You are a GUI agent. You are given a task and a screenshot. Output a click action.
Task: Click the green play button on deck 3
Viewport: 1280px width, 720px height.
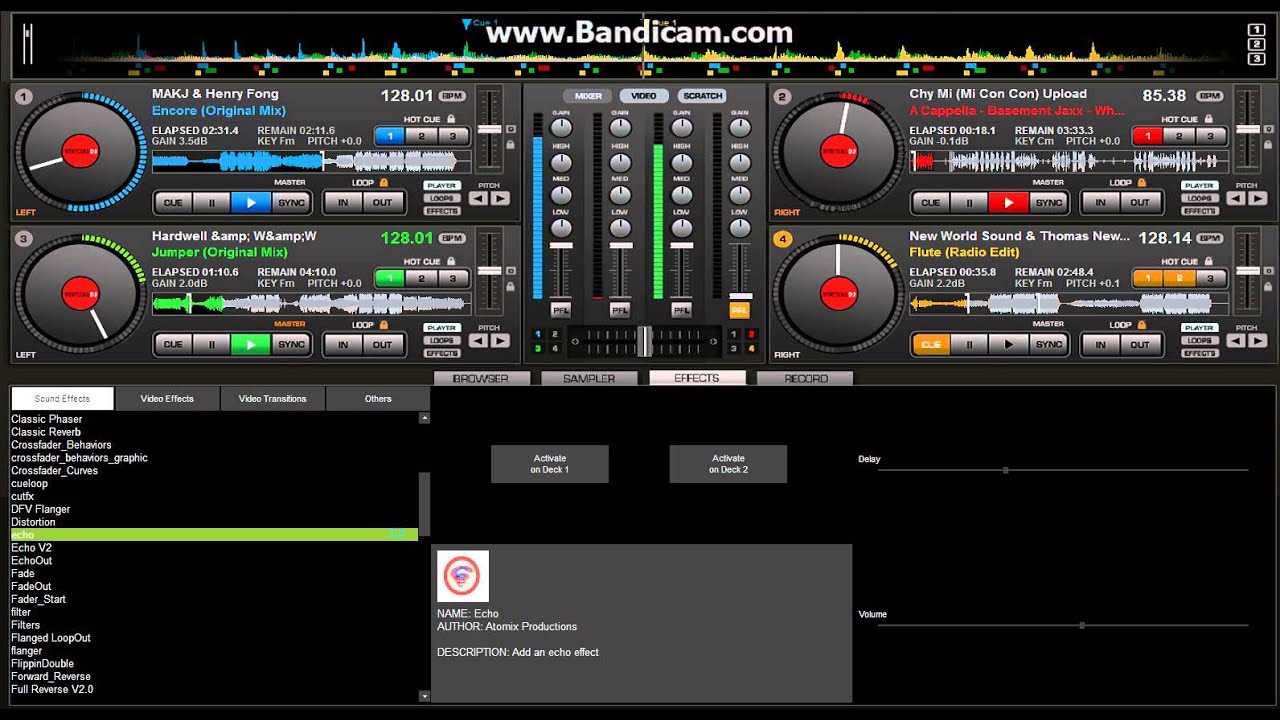251,344
